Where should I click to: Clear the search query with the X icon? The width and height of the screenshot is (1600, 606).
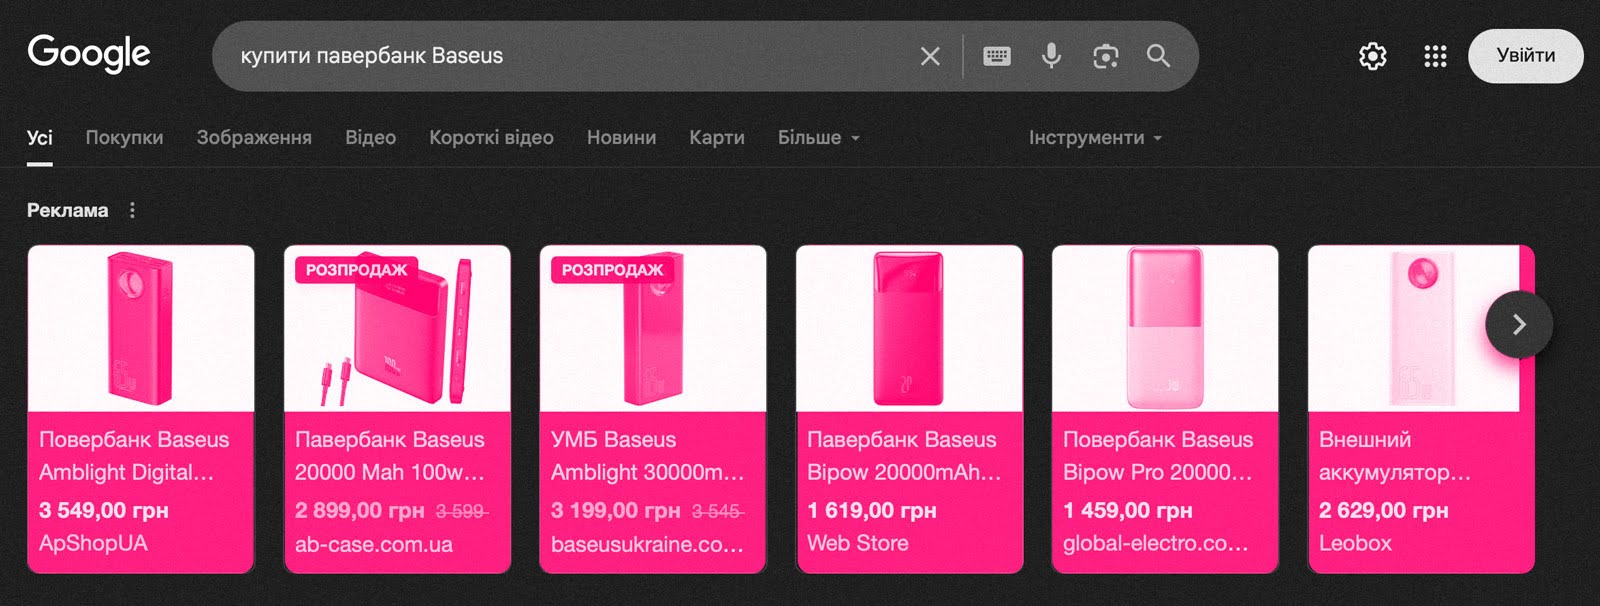(x=930, y=56)
